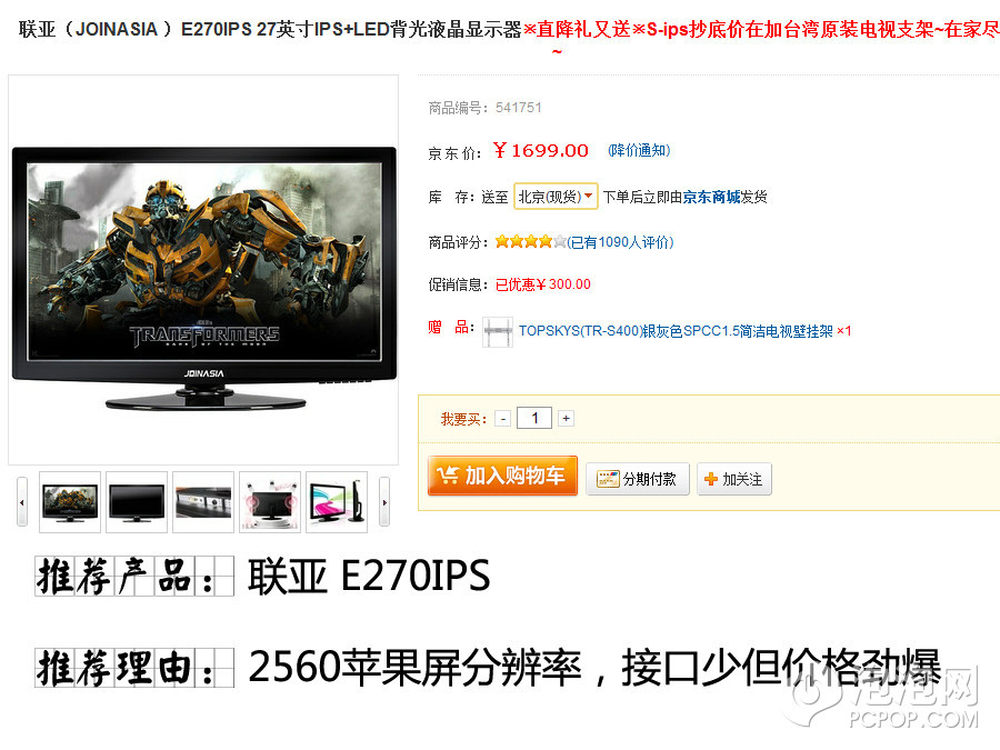
Task: Select the colorful side-view monitor thumbnail
Action: 337,502
